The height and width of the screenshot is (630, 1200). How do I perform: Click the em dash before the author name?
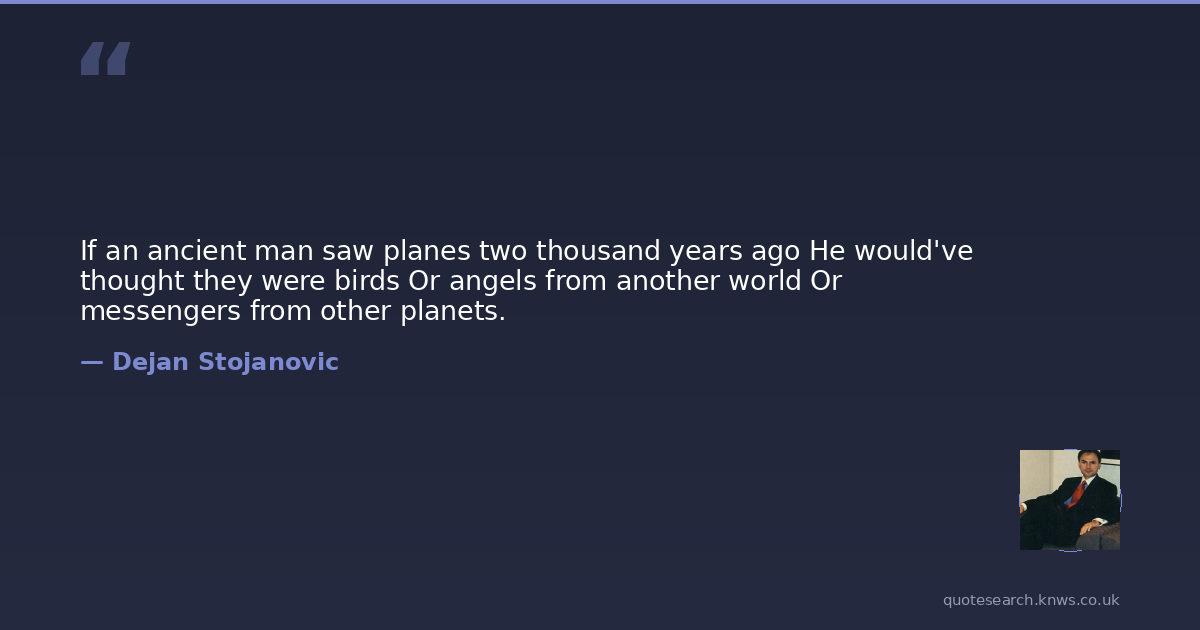click(91, 362)
